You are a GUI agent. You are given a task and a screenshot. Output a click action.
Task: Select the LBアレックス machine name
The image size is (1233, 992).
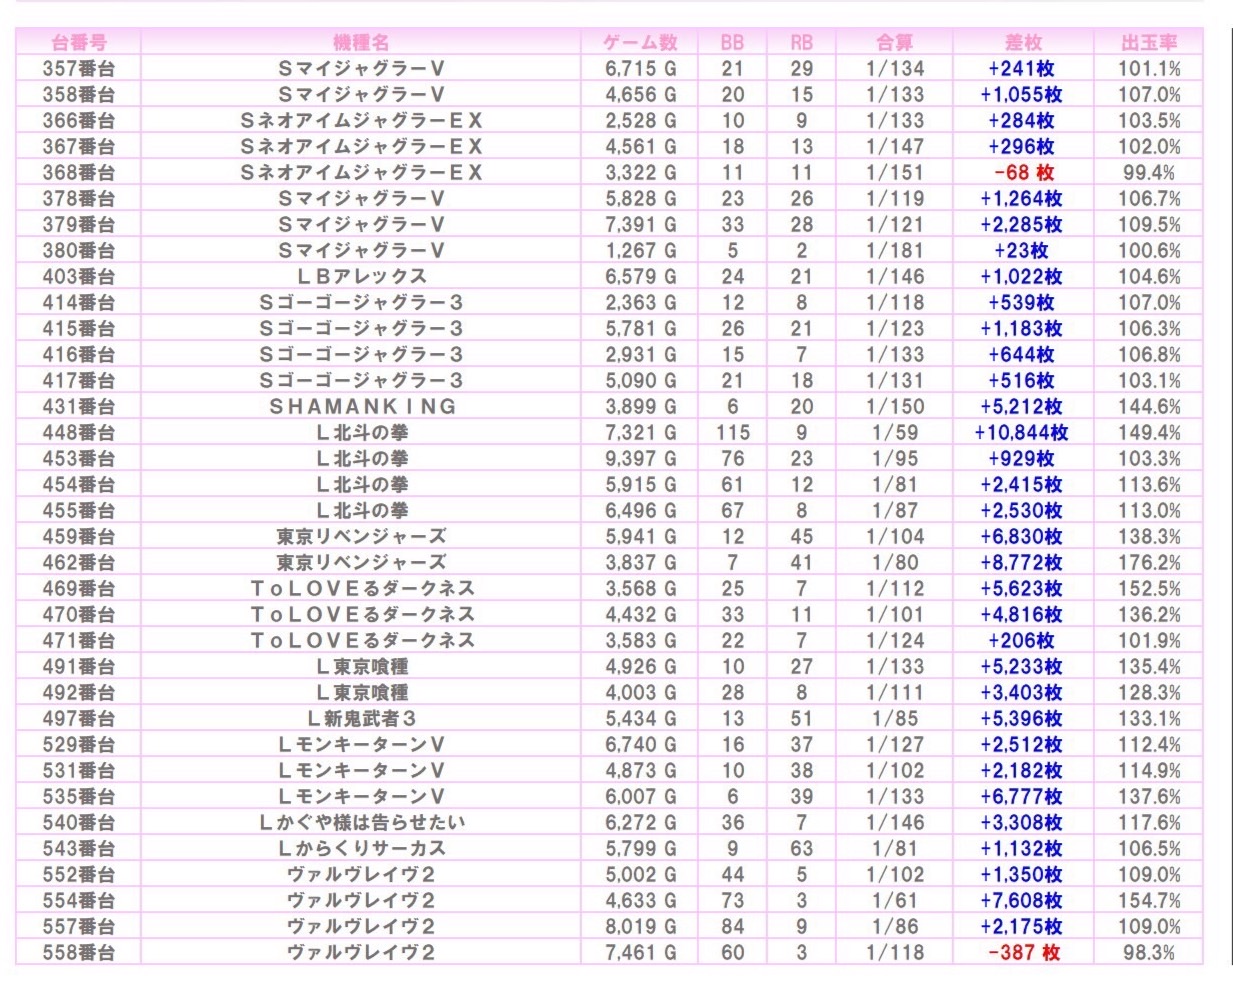tap(362, 276)
